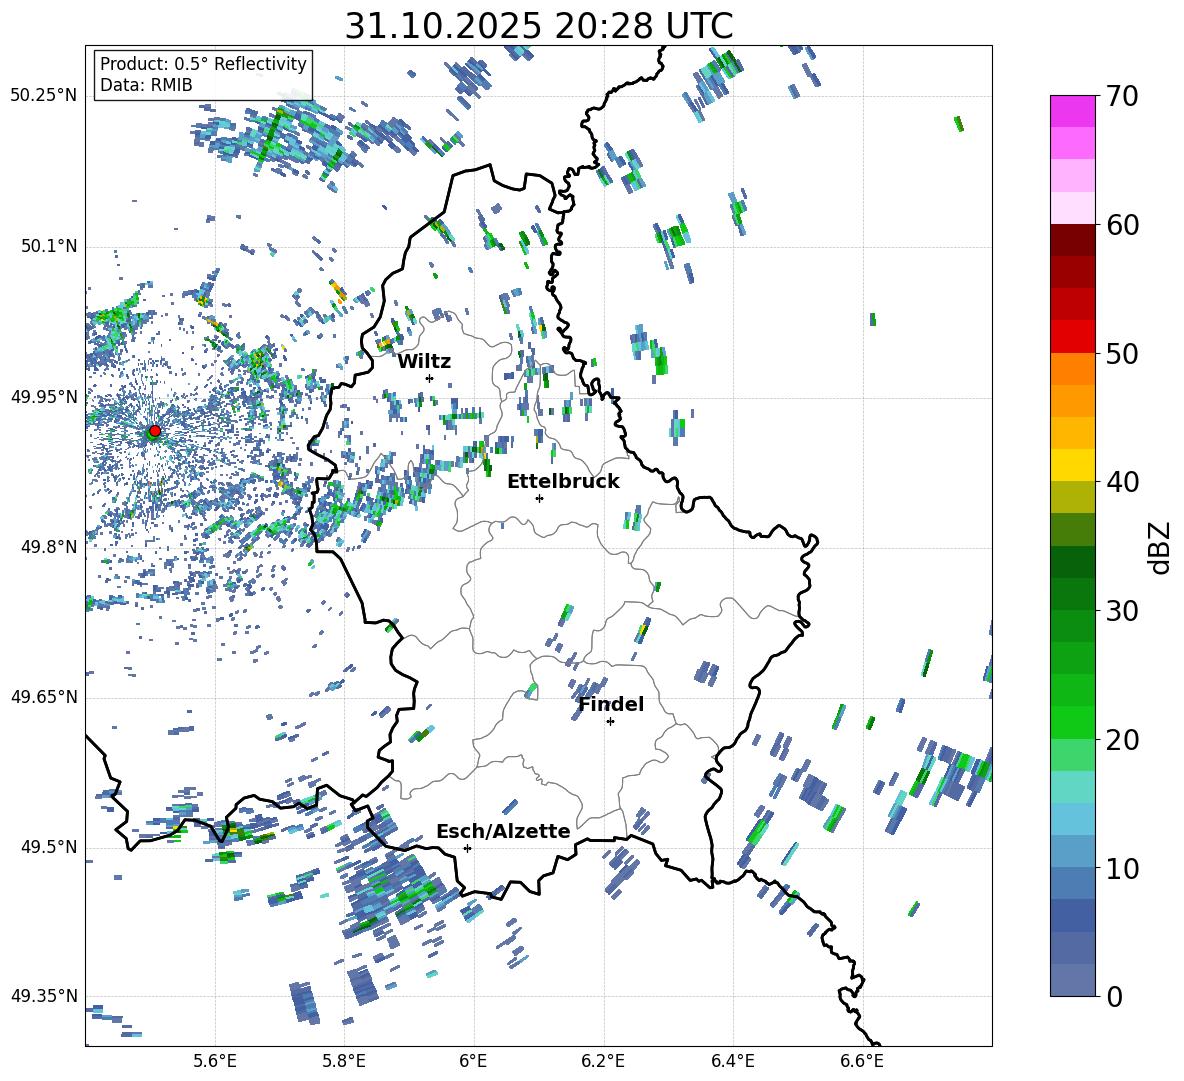Click the Data: RMIB text

[146, 85]
